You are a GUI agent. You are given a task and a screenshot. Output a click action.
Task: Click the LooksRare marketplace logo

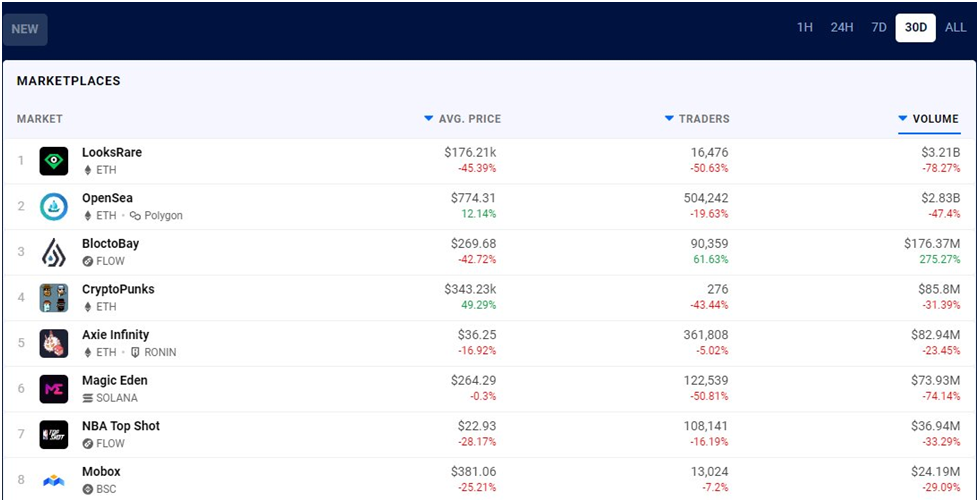pos(54,161)
